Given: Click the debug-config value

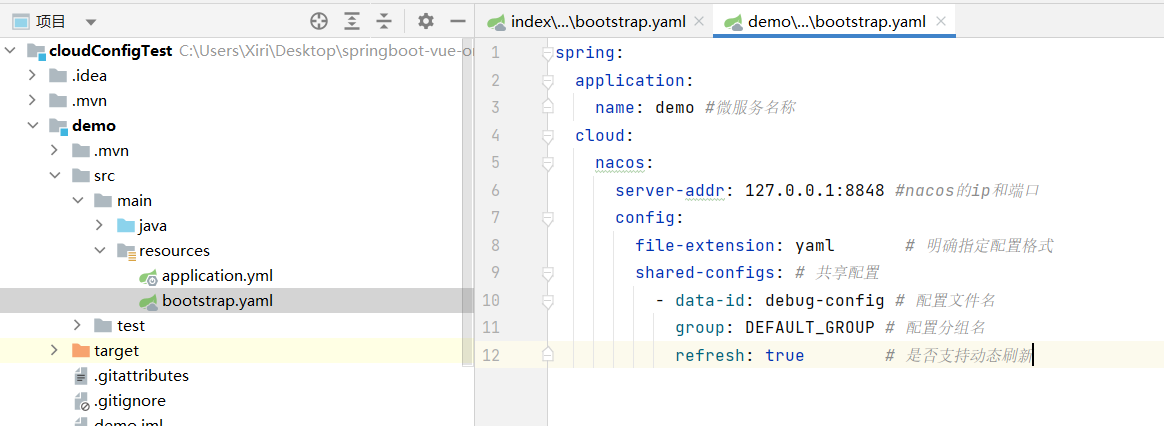Looking at the screenshot, I should point(825,301).
